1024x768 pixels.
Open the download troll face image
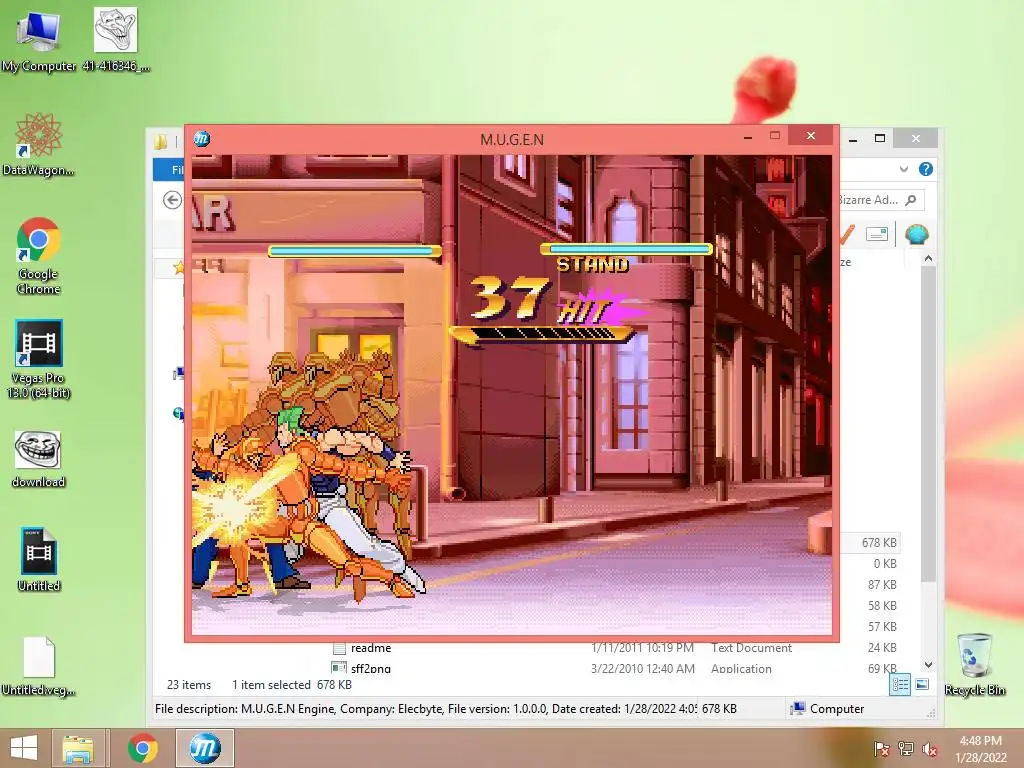coord(38,459)
